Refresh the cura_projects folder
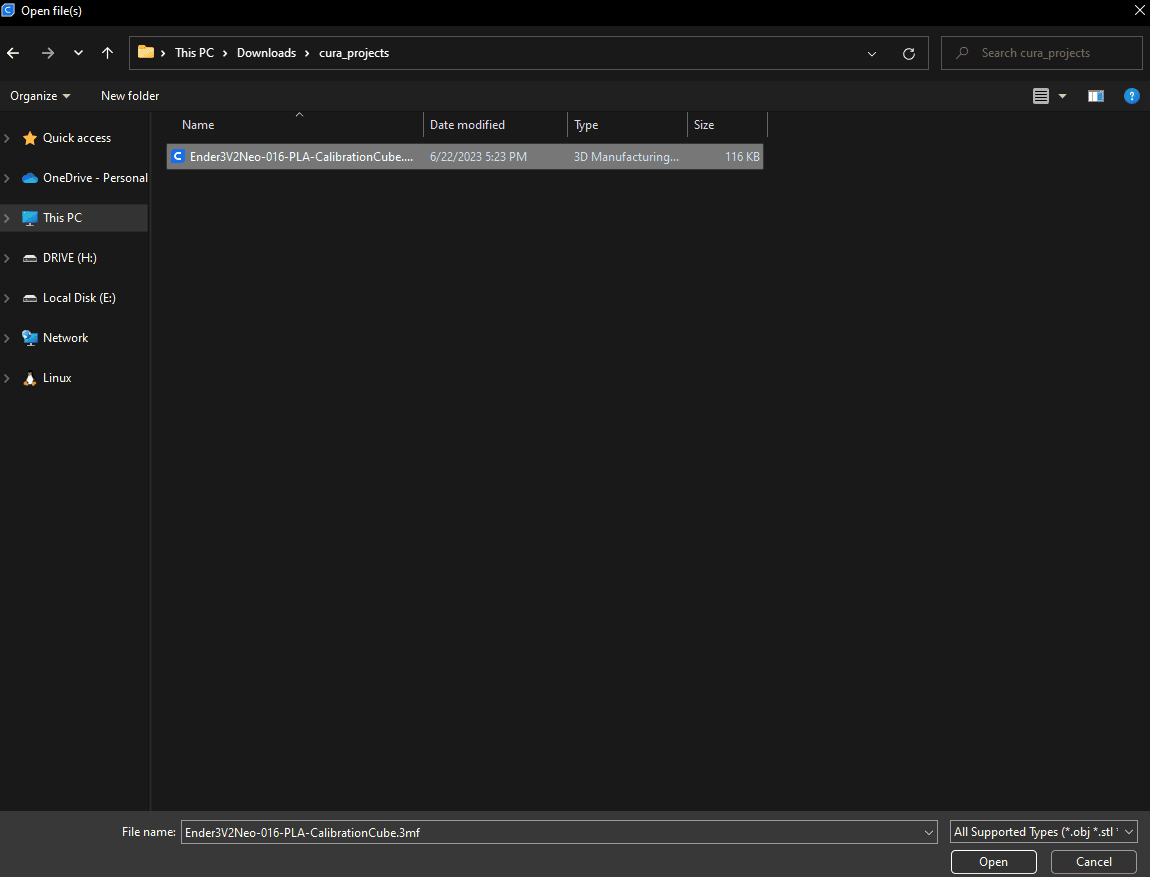Screen dimensions: 1150x877 click(909, 54)
